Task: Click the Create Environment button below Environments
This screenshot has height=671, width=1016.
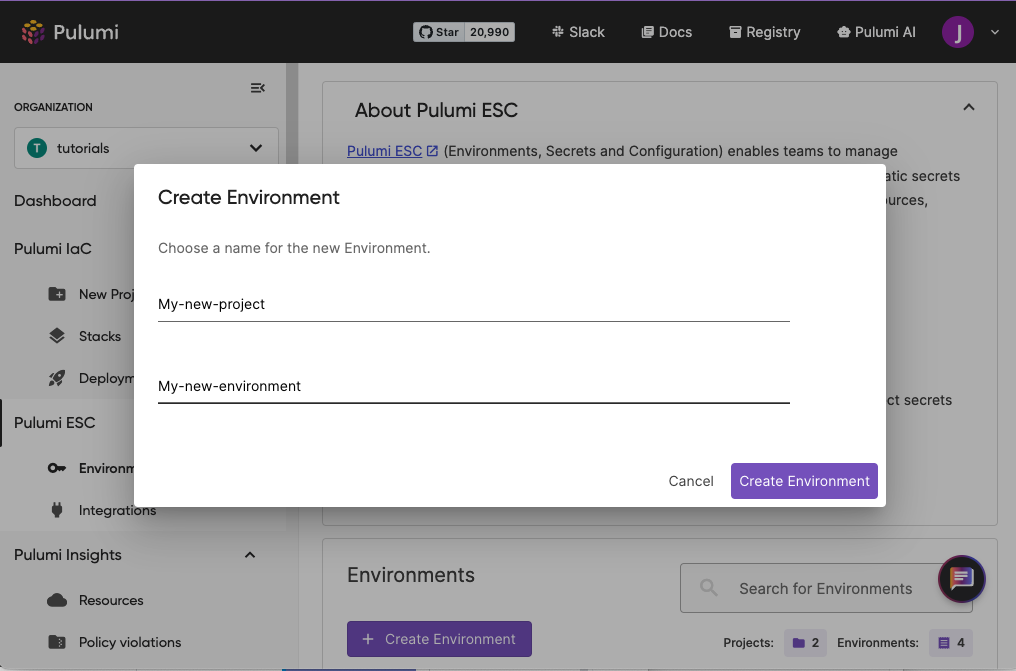Action: click(439, 639)
